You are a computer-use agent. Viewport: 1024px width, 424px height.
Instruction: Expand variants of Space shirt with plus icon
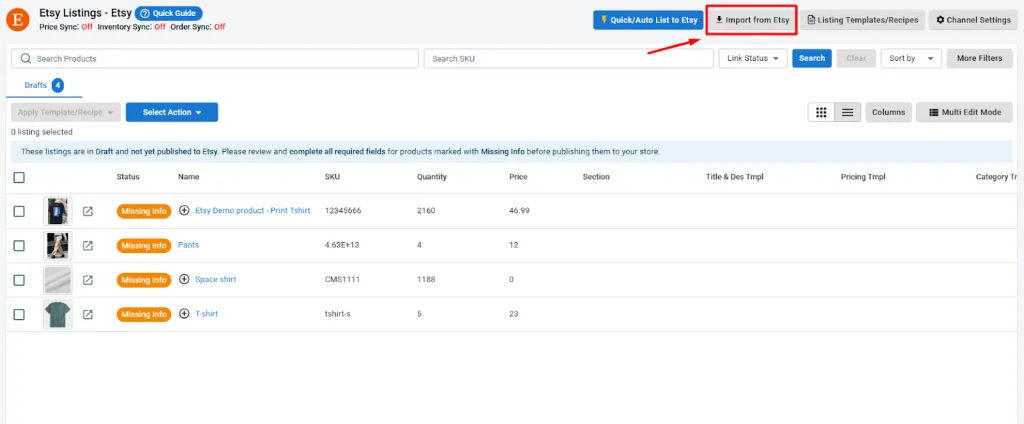pos(184,280)
